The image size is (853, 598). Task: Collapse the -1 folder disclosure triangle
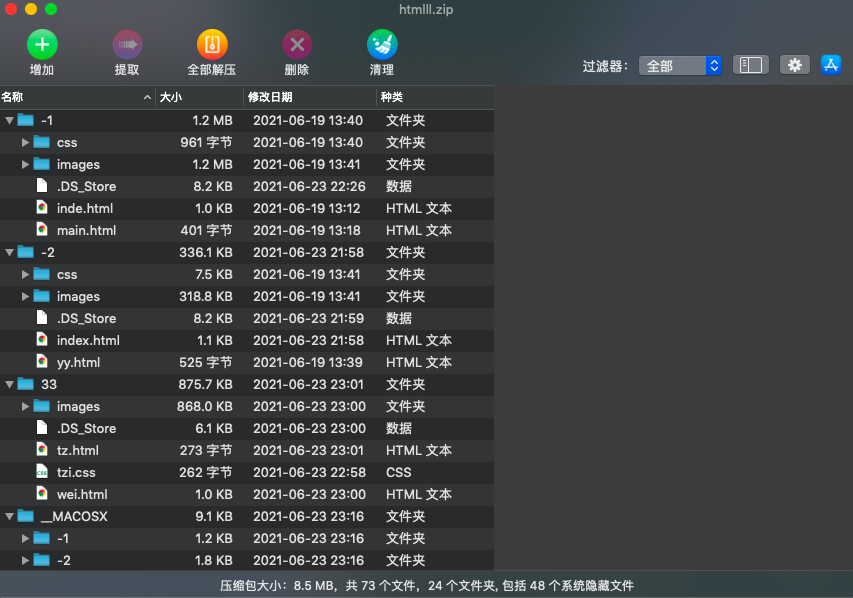[x=8, y=120]
